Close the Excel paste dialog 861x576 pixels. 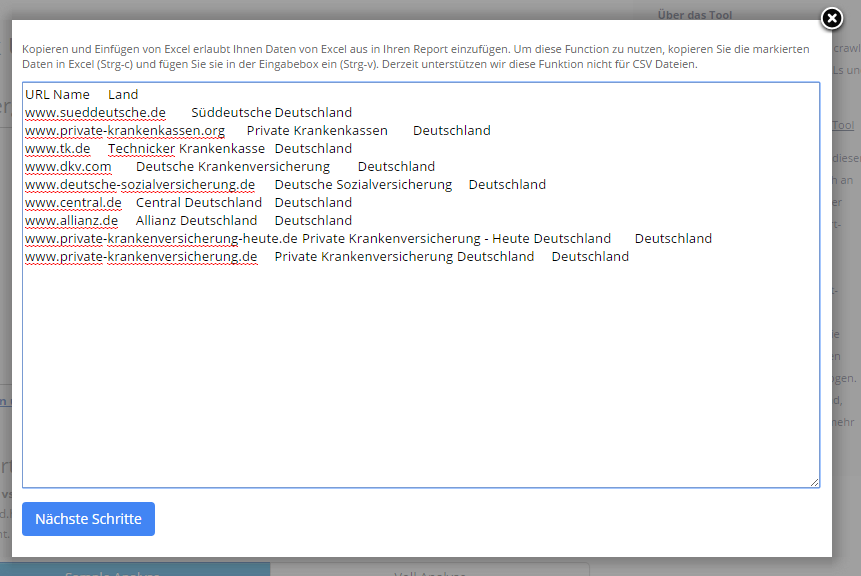point(831,19)
